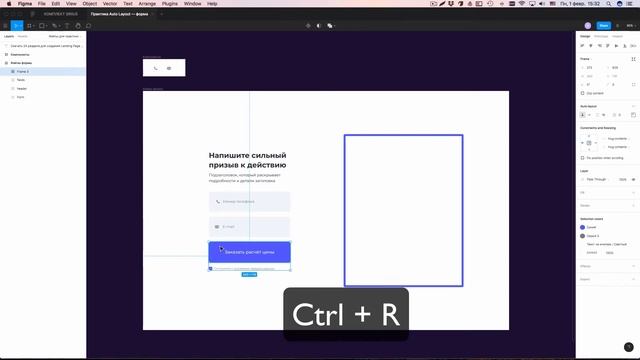
Task: Open the Figma main menu icon
Action: coord(6,26)
